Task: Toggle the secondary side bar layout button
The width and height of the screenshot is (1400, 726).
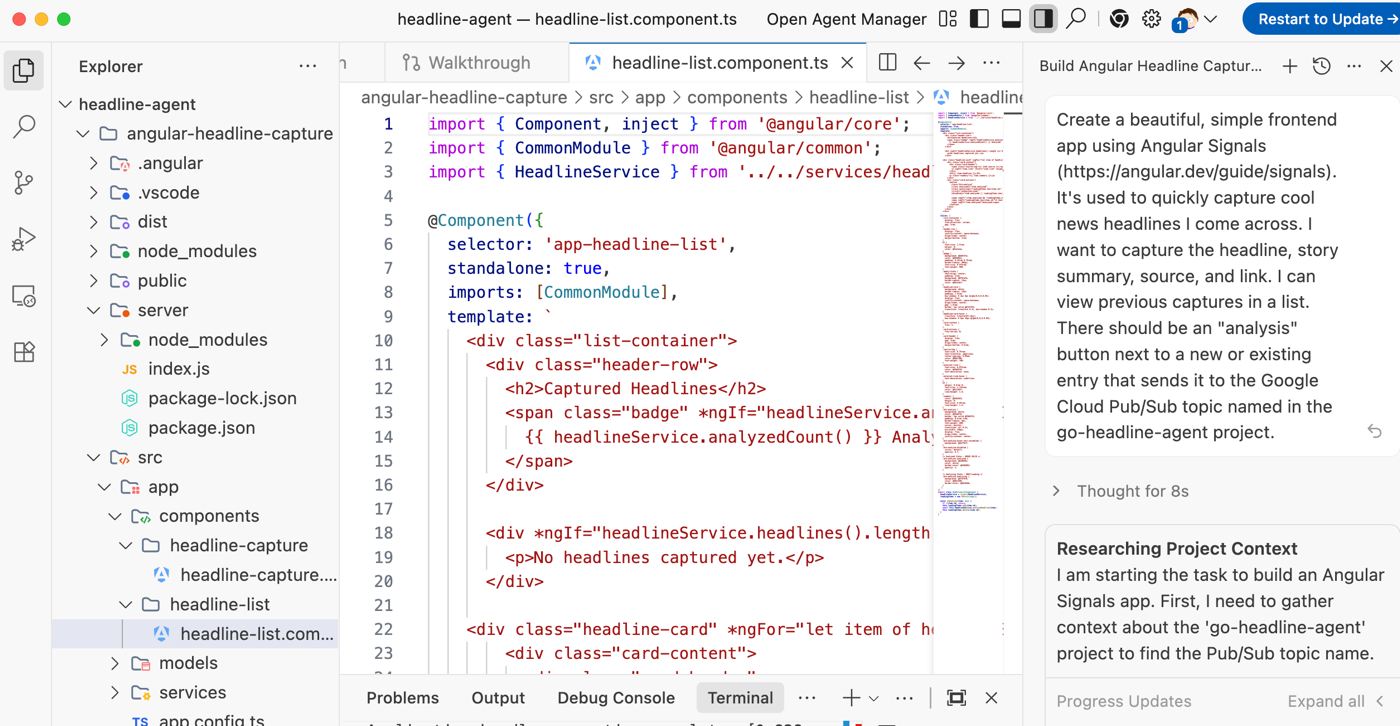Action: (1043, 19)
